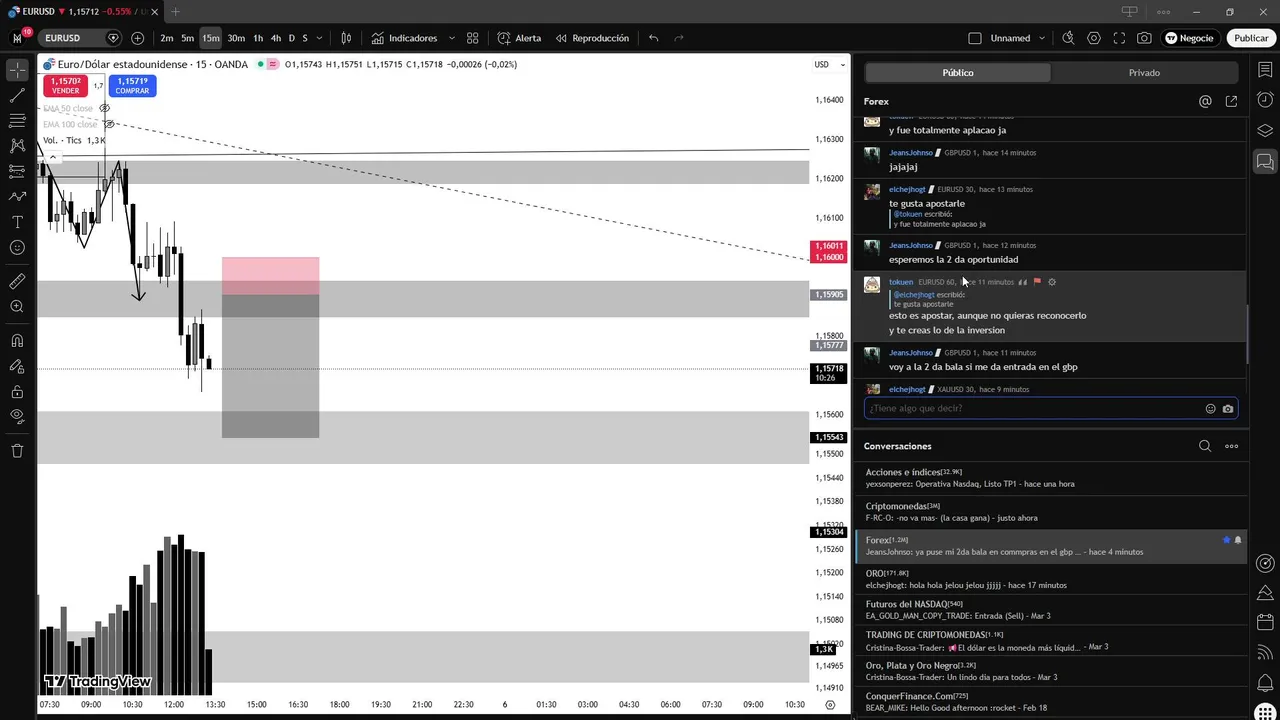Undo the last chart action
This screenshot has height=720, width=1280.
653,38
